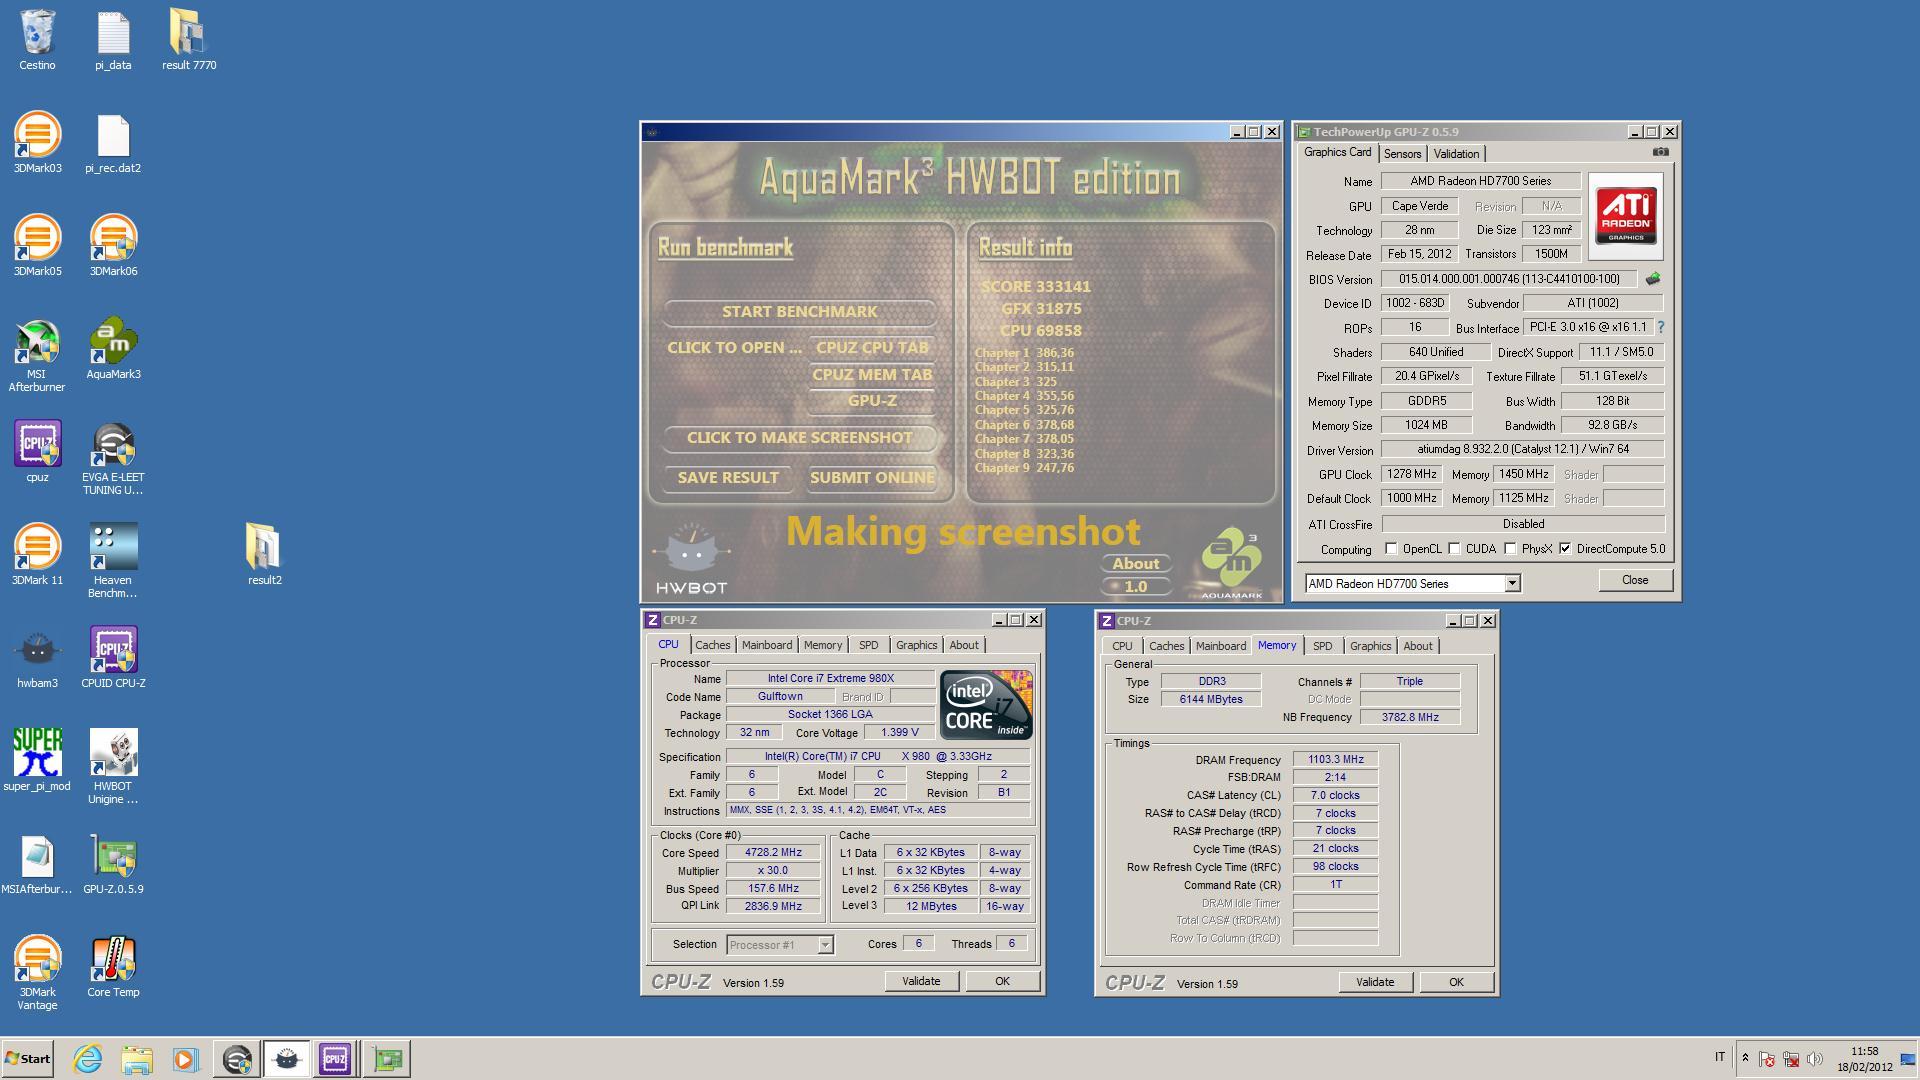Open the GPU-Z.0.5.9 desktop icon
This screenshot has width=1920, height=1080.
pyautogui.click(x=113, y=864)
